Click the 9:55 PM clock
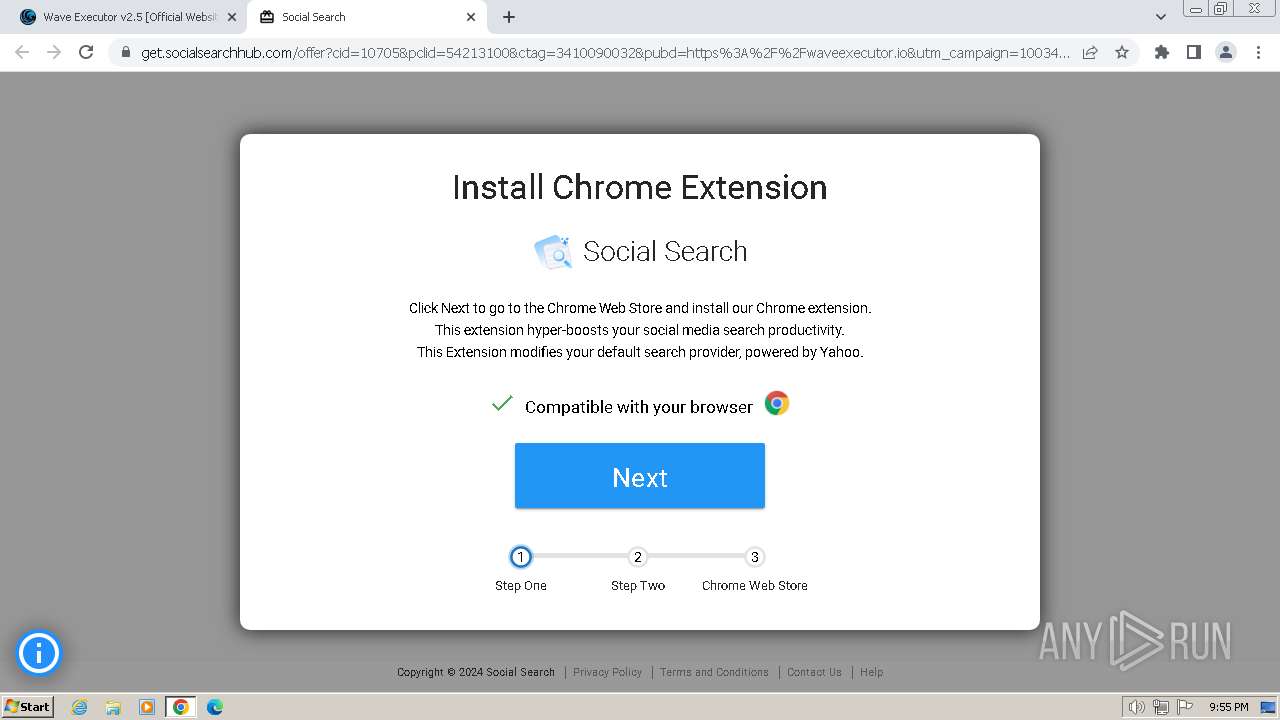1280x720 pixels. click(1228, 707)
